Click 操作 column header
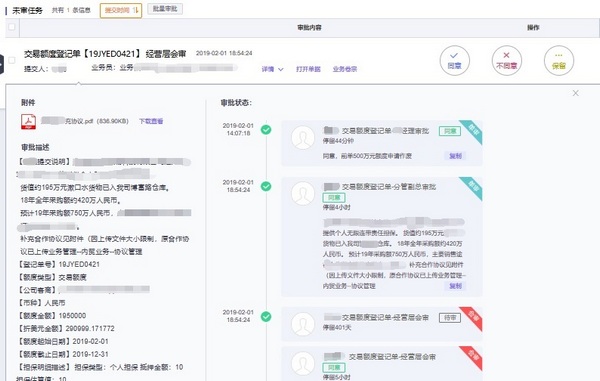This screenshot has width=600, height=381. tap(533, 28)
